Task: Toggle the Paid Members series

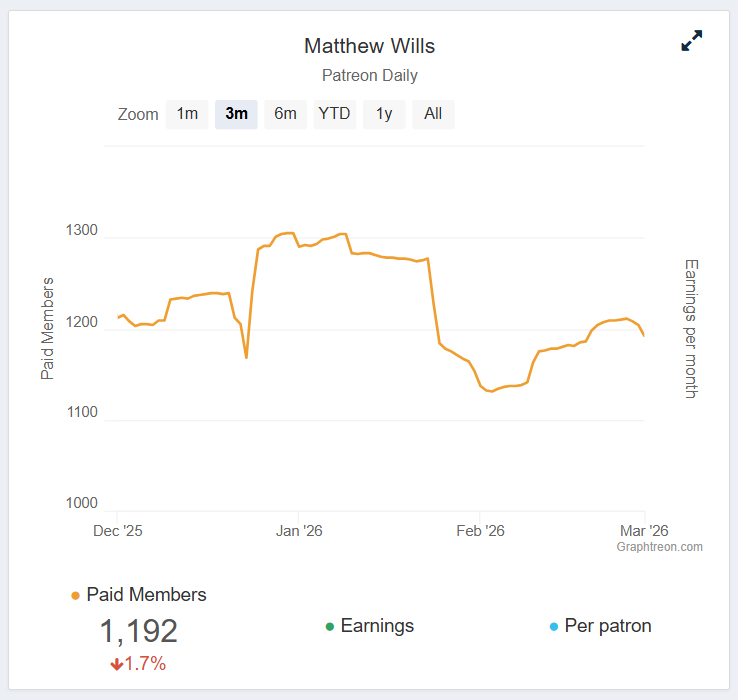Action: pos(146,595)
